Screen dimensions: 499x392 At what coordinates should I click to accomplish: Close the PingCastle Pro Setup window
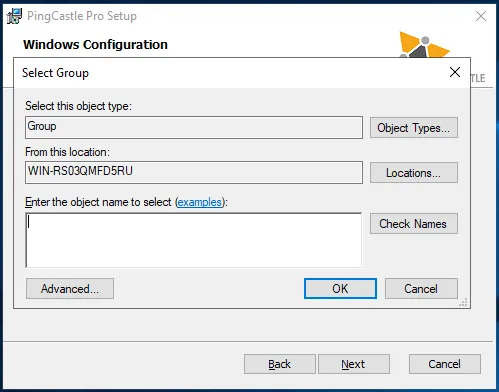click(481, 16)
